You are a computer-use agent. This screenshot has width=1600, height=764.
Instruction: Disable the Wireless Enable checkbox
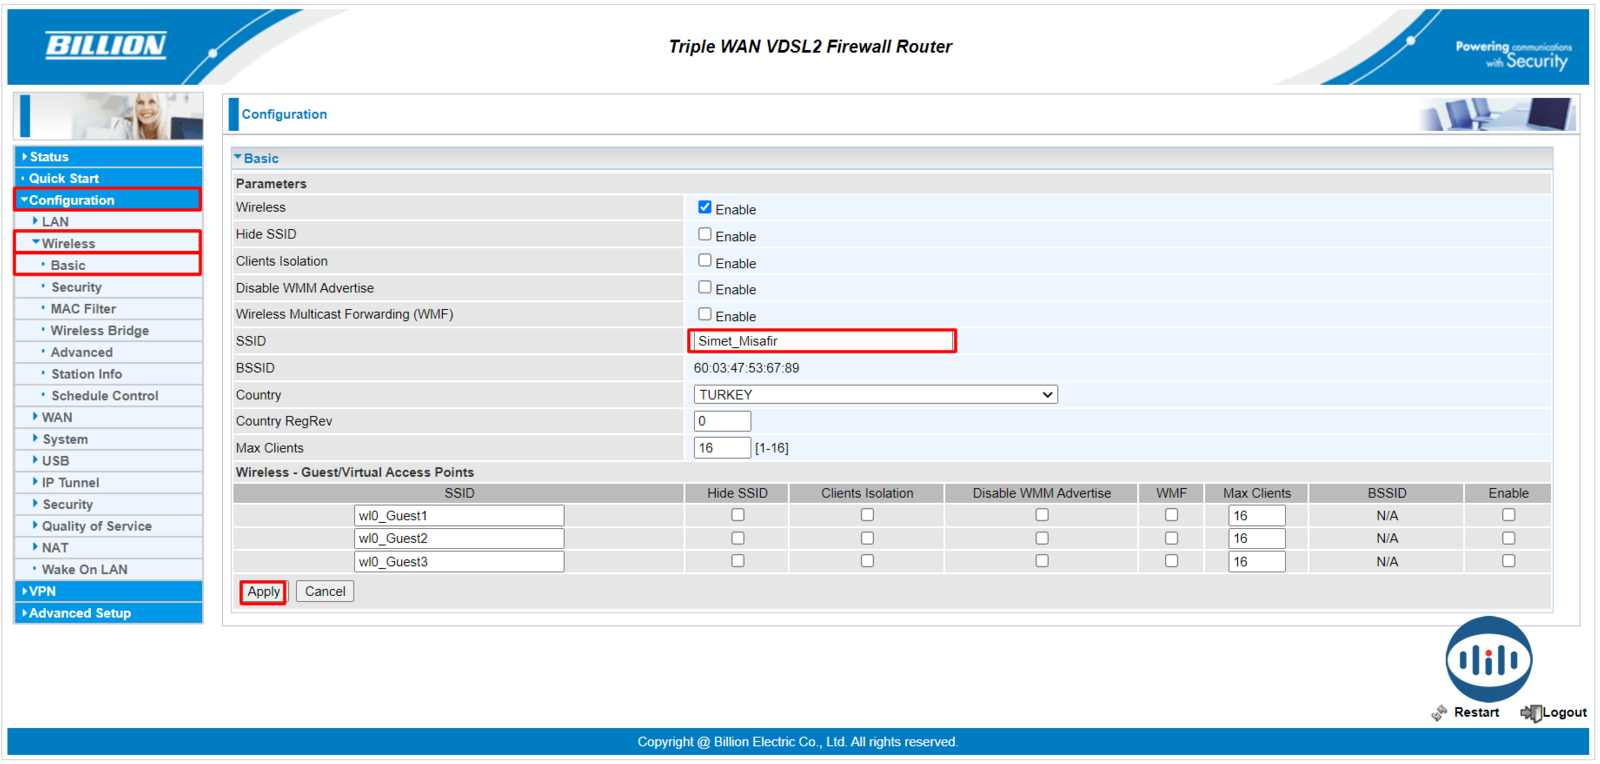coord(705,207)
